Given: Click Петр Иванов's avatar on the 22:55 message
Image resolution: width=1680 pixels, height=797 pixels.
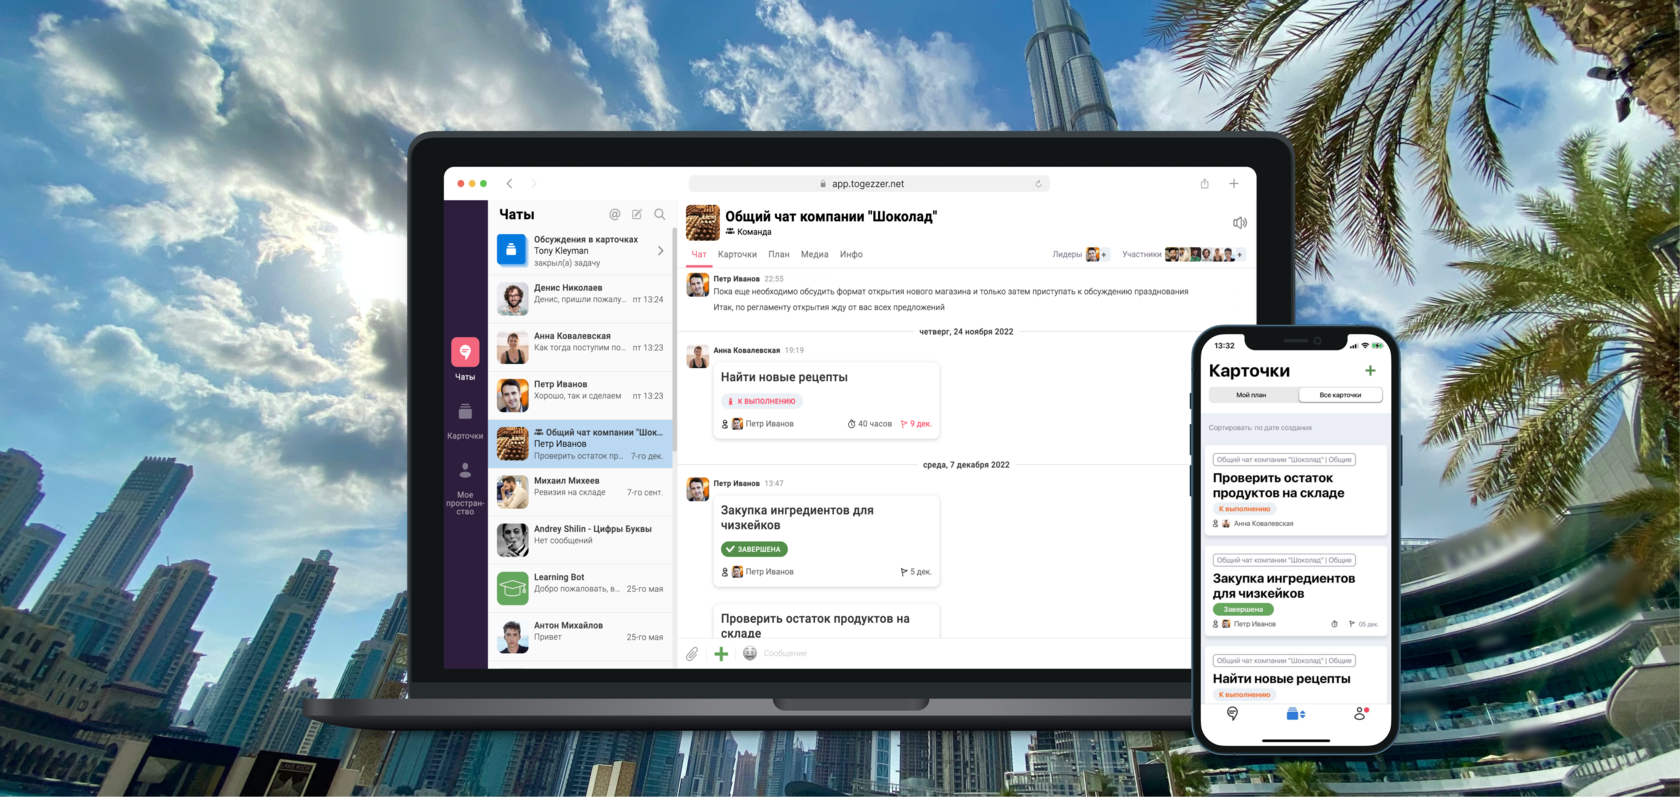Looking at the screenshot, I should pyautogui.click(x=698, y=285).
